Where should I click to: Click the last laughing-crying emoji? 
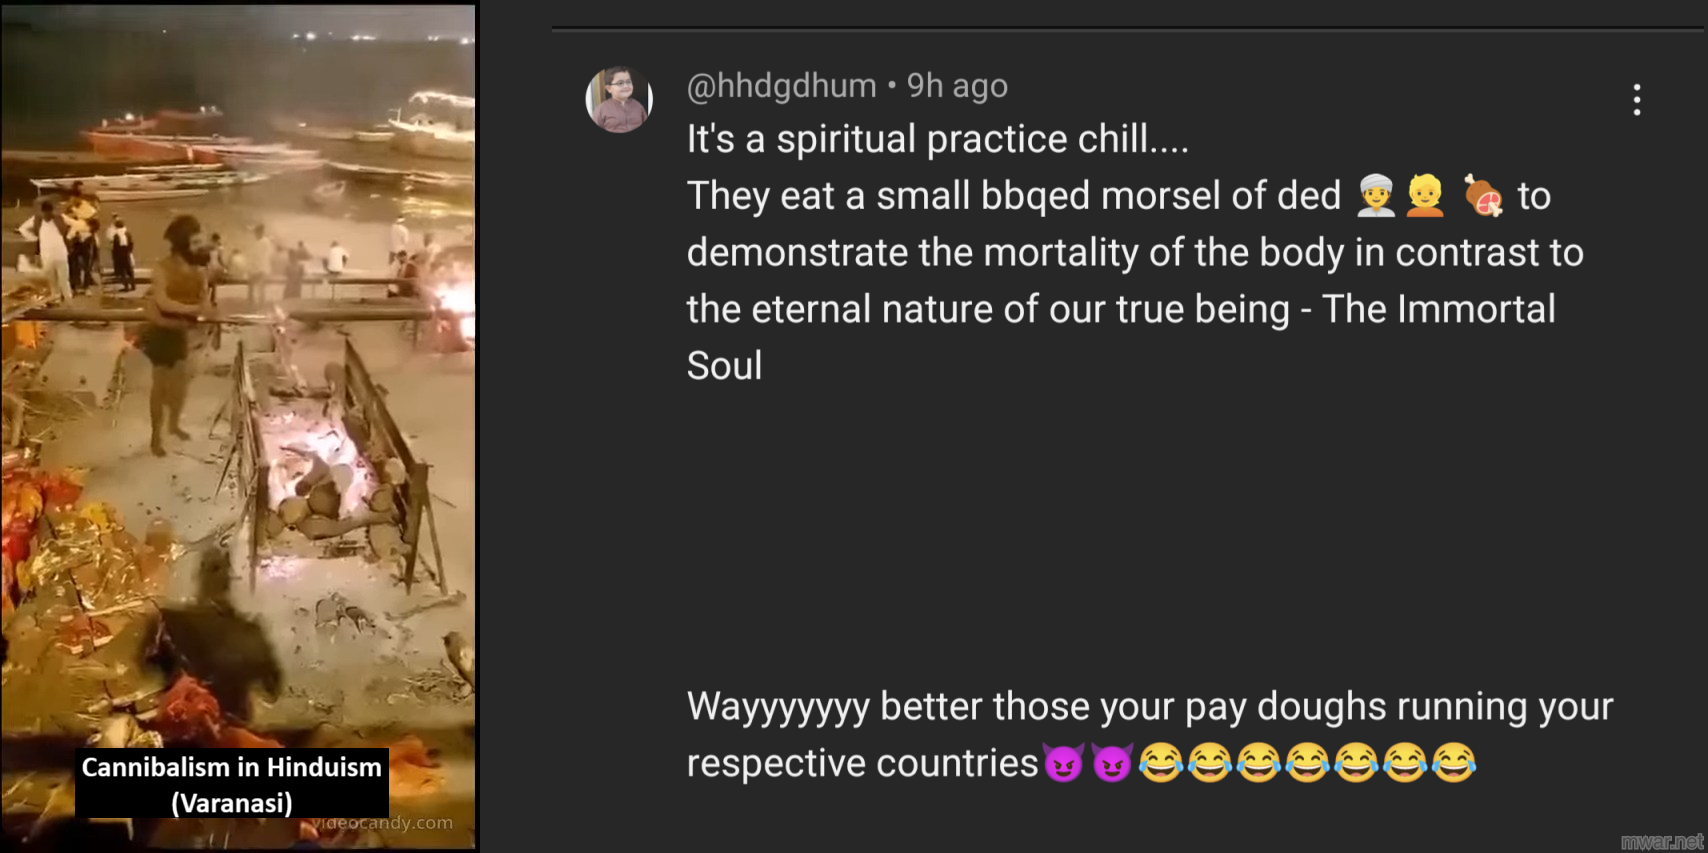1454,763
